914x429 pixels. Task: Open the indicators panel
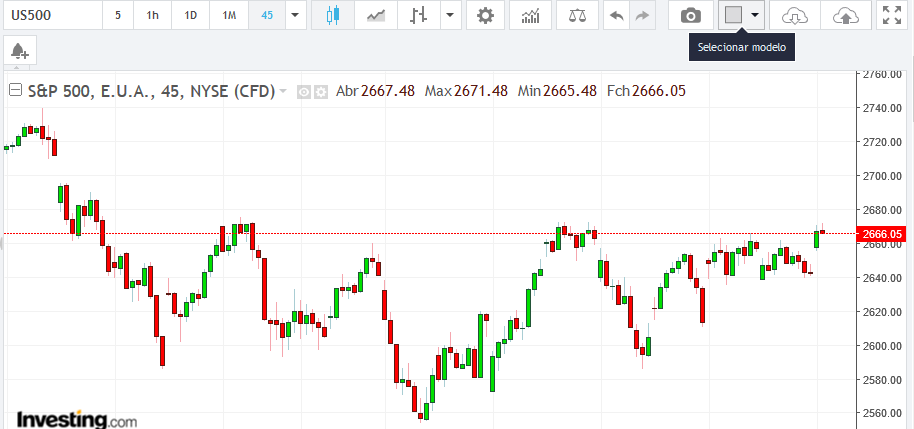[531, 15]
